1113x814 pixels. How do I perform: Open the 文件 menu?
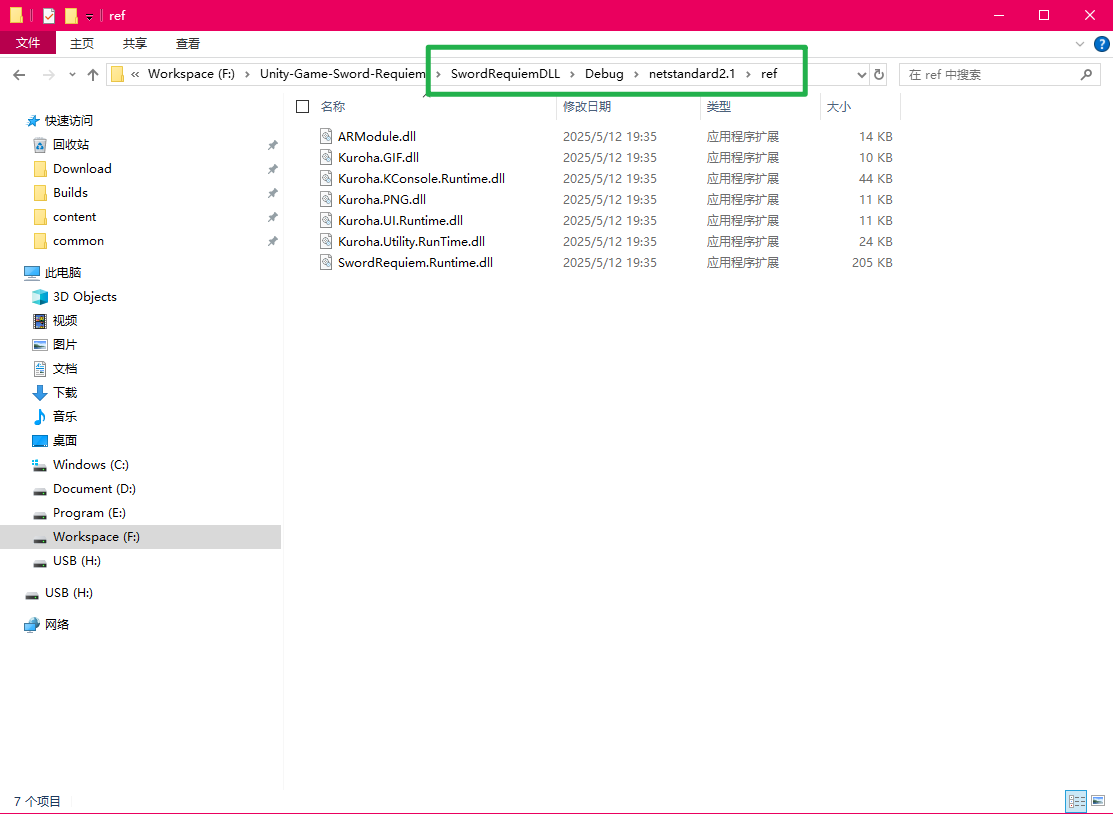click(28, 43)
